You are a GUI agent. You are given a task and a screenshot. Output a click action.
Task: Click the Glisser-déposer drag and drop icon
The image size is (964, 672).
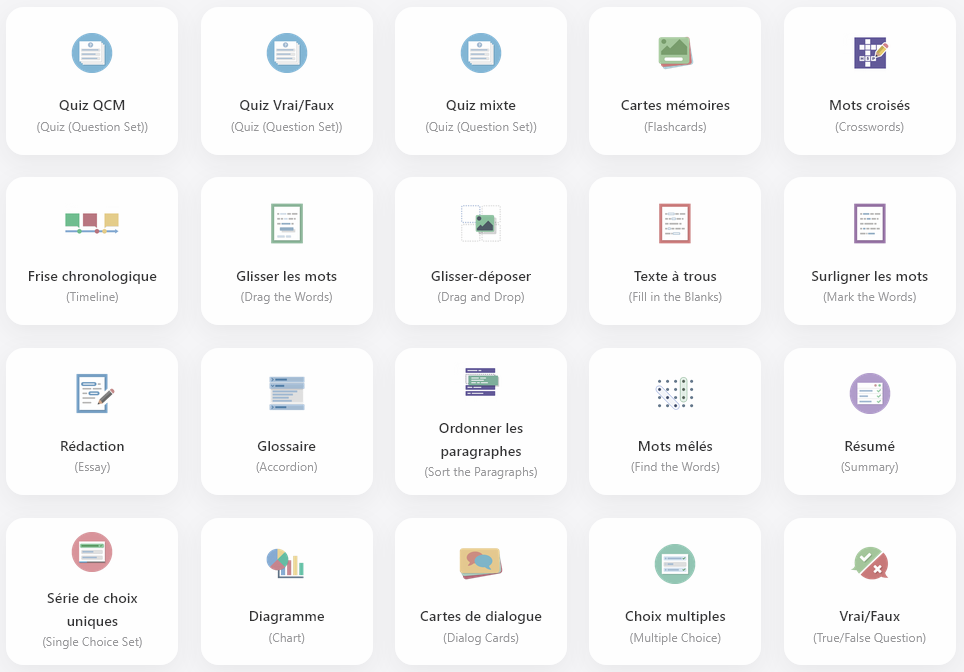481,223
